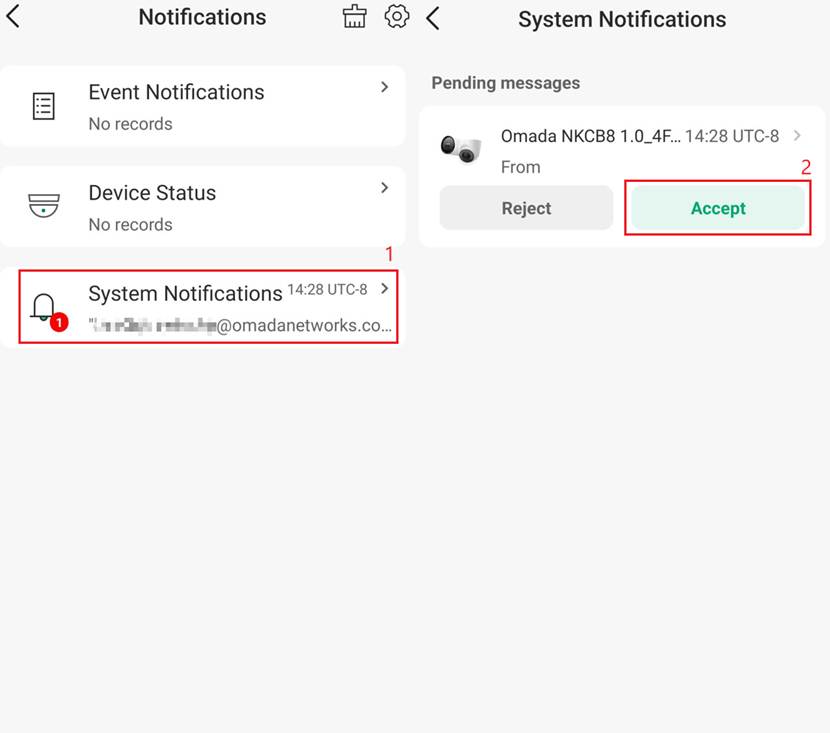
Task: Open notification settings gear icon
Action: [x=396, y=16]
